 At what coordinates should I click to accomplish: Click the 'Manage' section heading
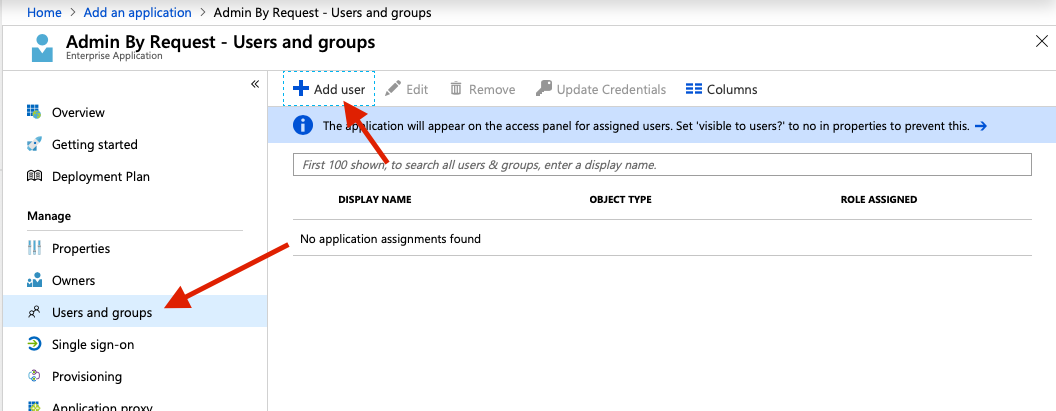click(x=49, y=216)
